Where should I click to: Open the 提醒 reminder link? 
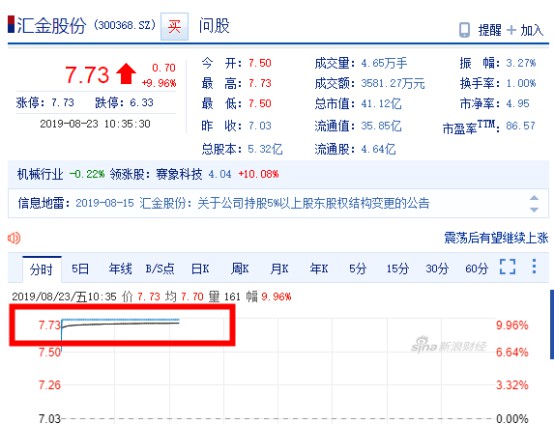(490, 30)
